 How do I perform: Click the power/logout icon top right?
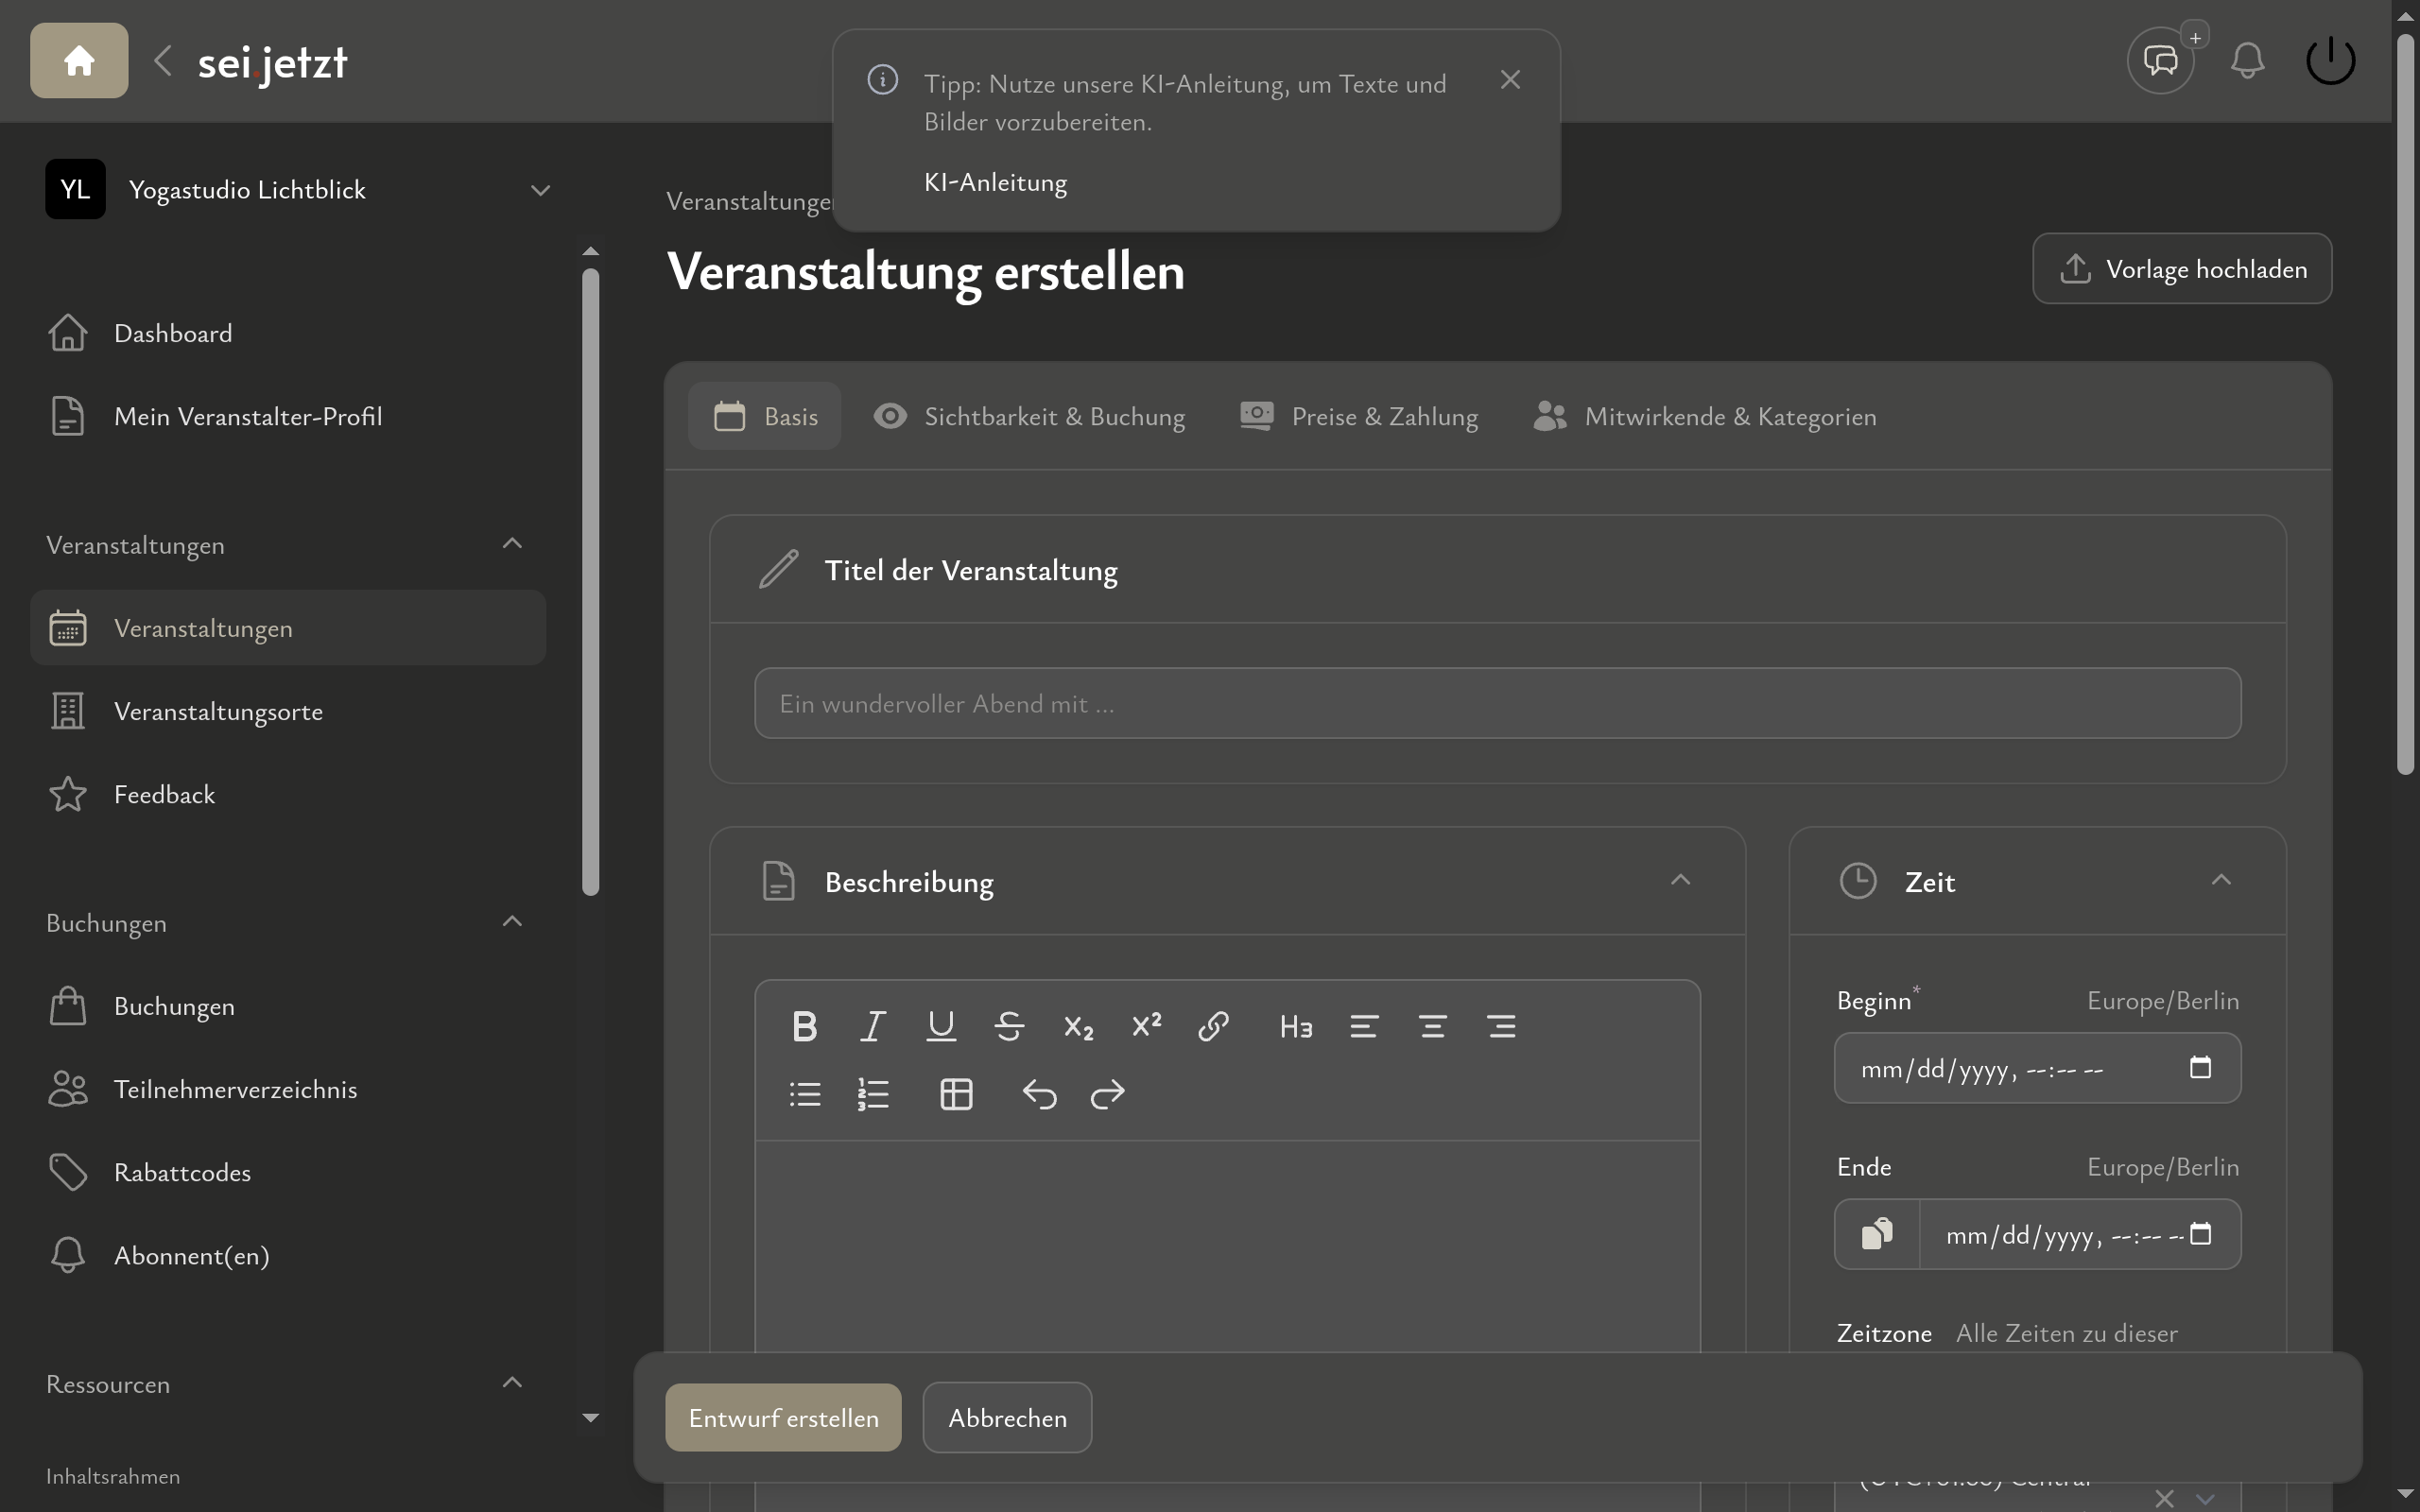pos(2329,58)
